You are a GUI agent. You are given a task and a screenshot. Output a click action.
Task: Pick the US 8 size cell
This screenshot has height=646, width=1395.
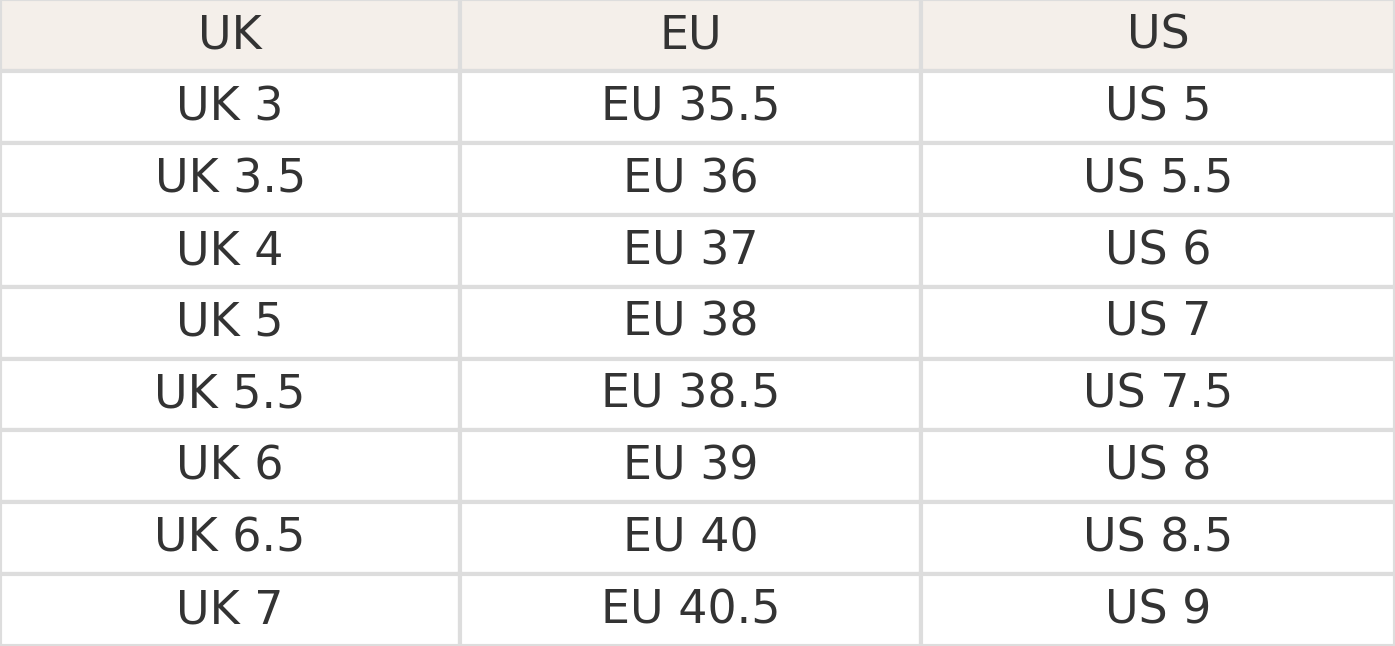point(1158,465)
